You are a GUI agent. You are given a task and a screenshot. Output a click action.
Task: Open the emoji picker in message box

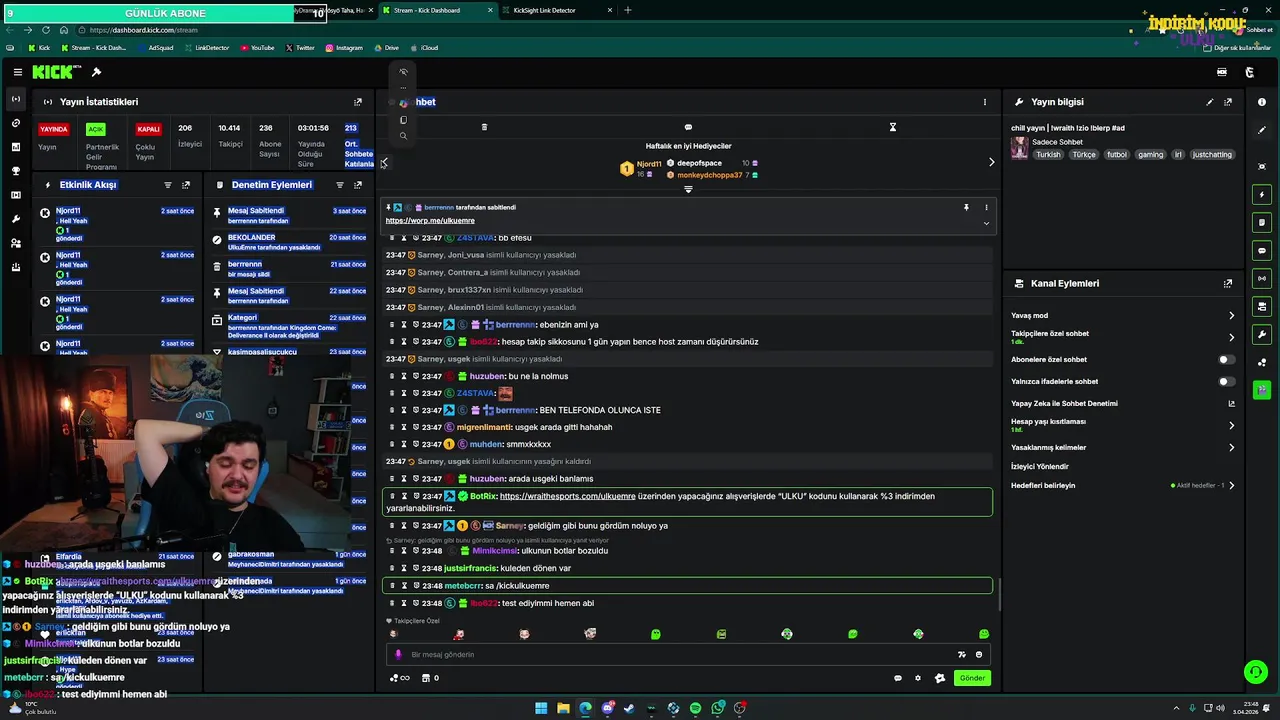point(979,655)
